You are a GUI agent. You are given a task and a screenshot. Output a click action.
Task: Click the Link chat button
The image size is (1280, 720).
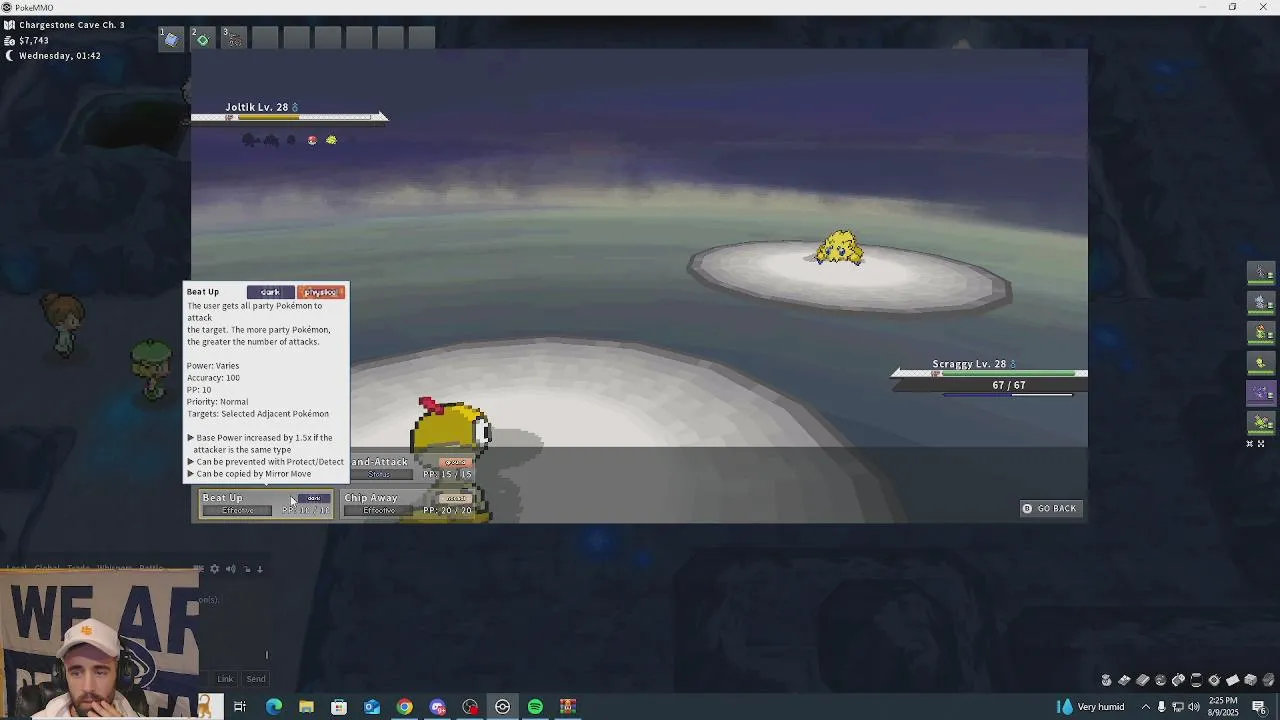[225, 679]
